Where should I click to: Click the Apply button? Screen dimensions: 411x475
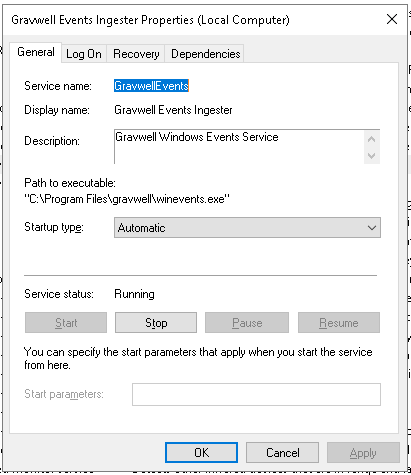coord(363,453)
